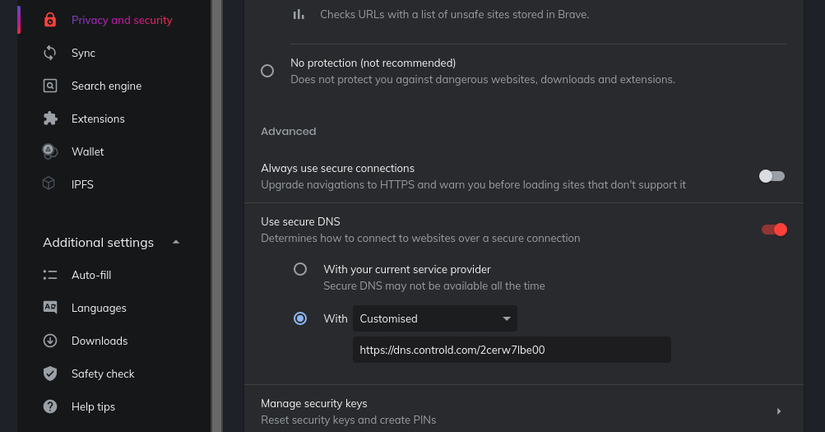Image resolution: width=825 pixels, height=432 pixels.
Task: Collapse Additional settings section arrow
Action: [176, 243]
